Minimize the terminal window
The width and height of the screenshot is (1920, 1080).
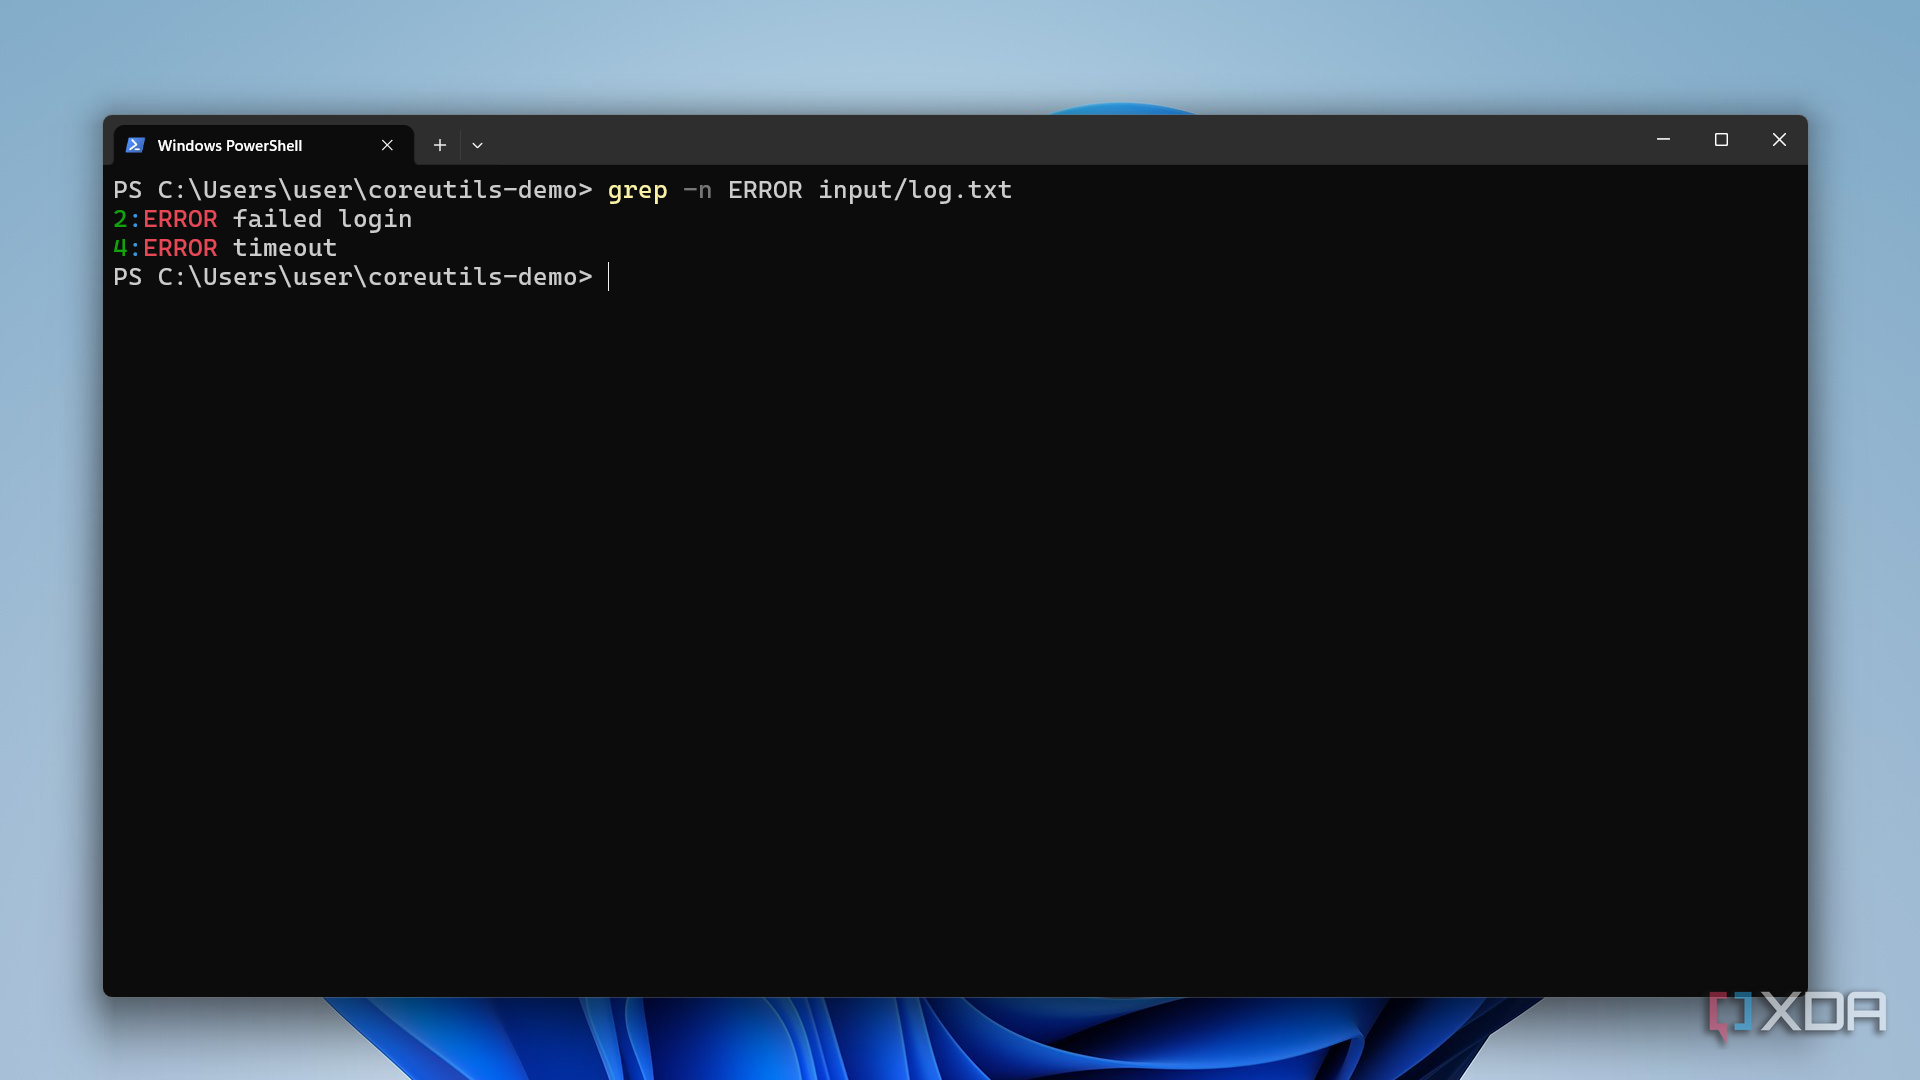[1663, 139]
